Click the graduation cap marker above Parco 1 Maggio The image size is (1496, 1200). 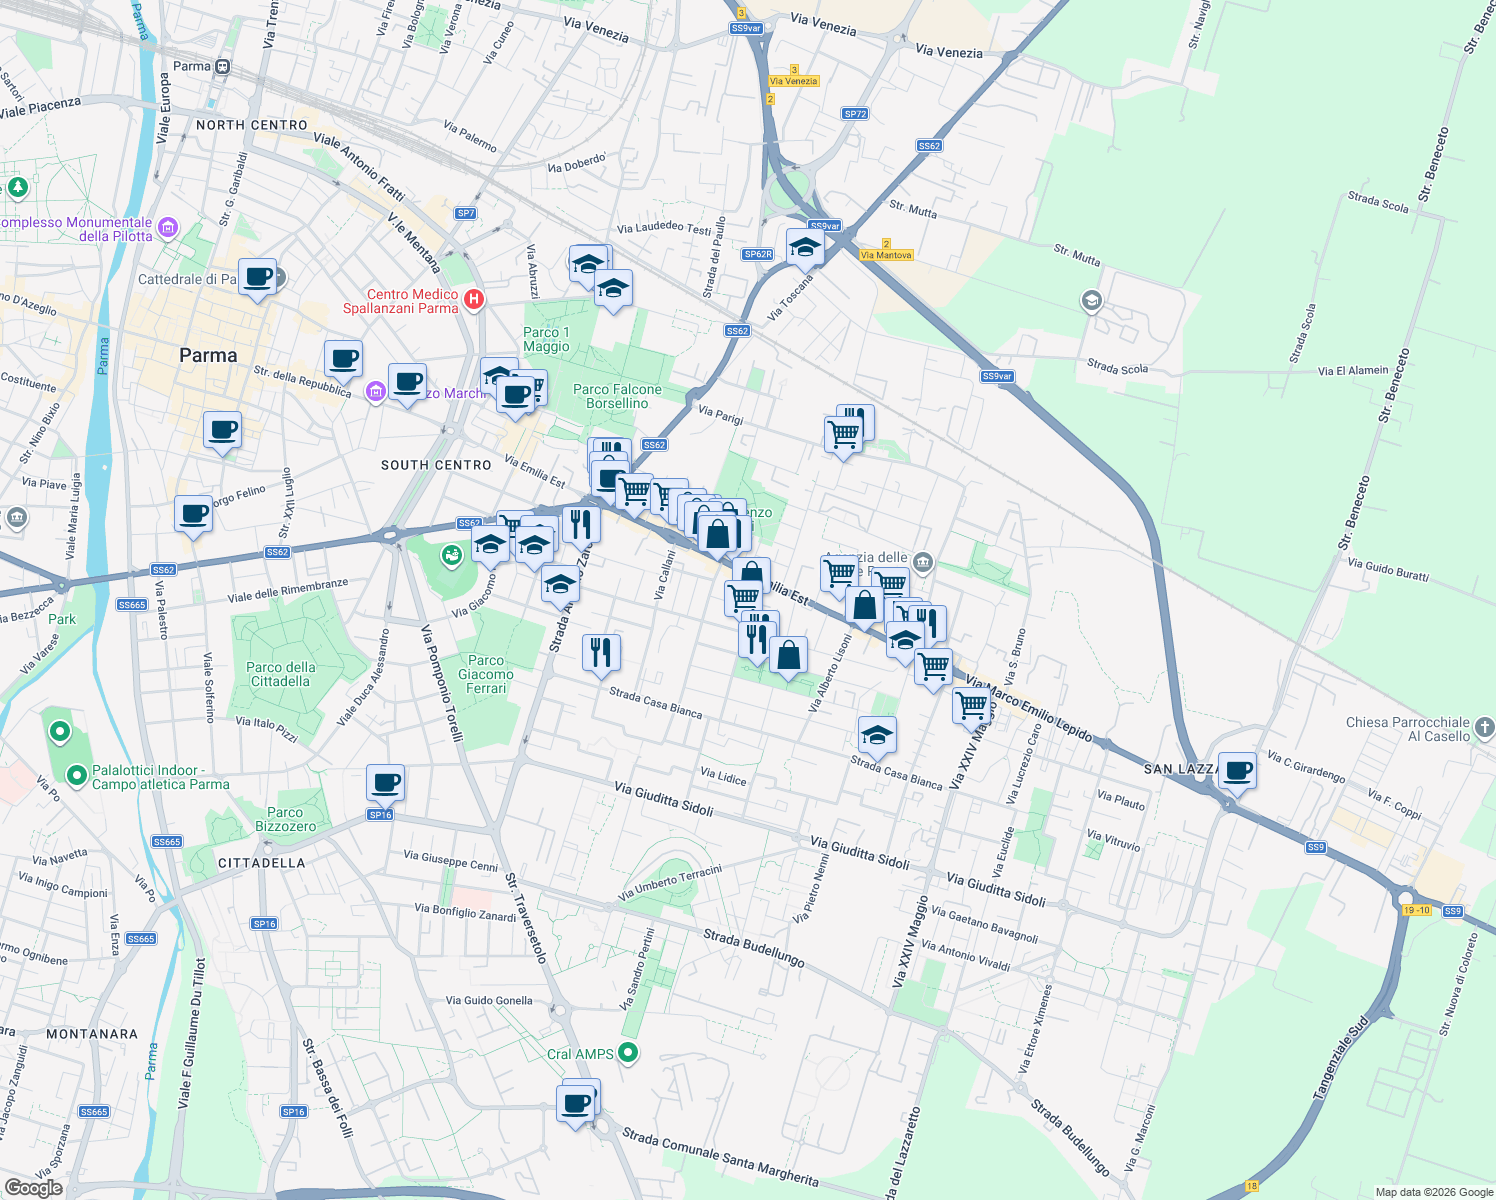pyautogui.click(x=613, y=290)
